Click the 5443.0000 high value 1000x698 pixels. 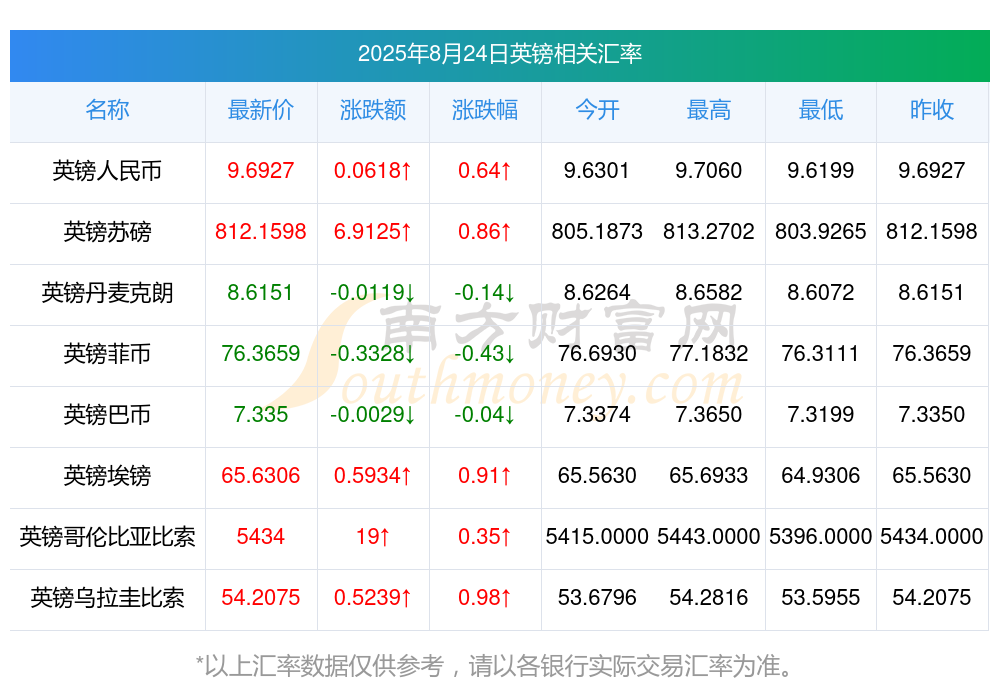709,536
